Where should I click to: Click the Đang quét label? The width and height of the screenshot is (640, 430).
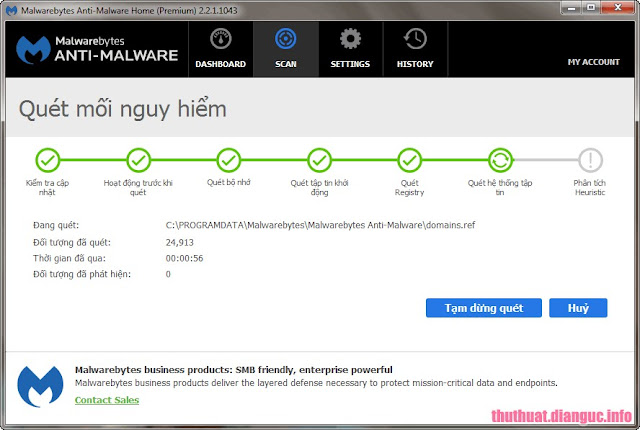click(x=56, y=225)
